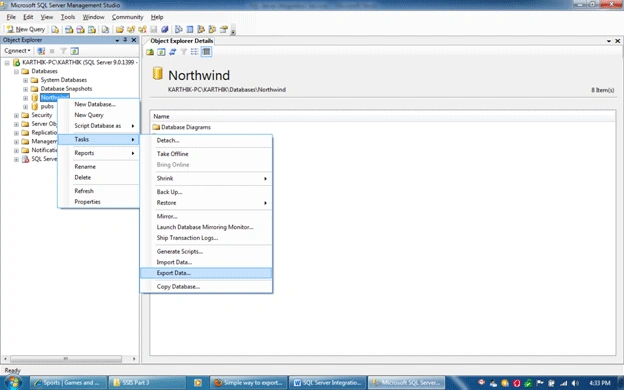Click the Properties Window toolbar icon

[224, 29]
